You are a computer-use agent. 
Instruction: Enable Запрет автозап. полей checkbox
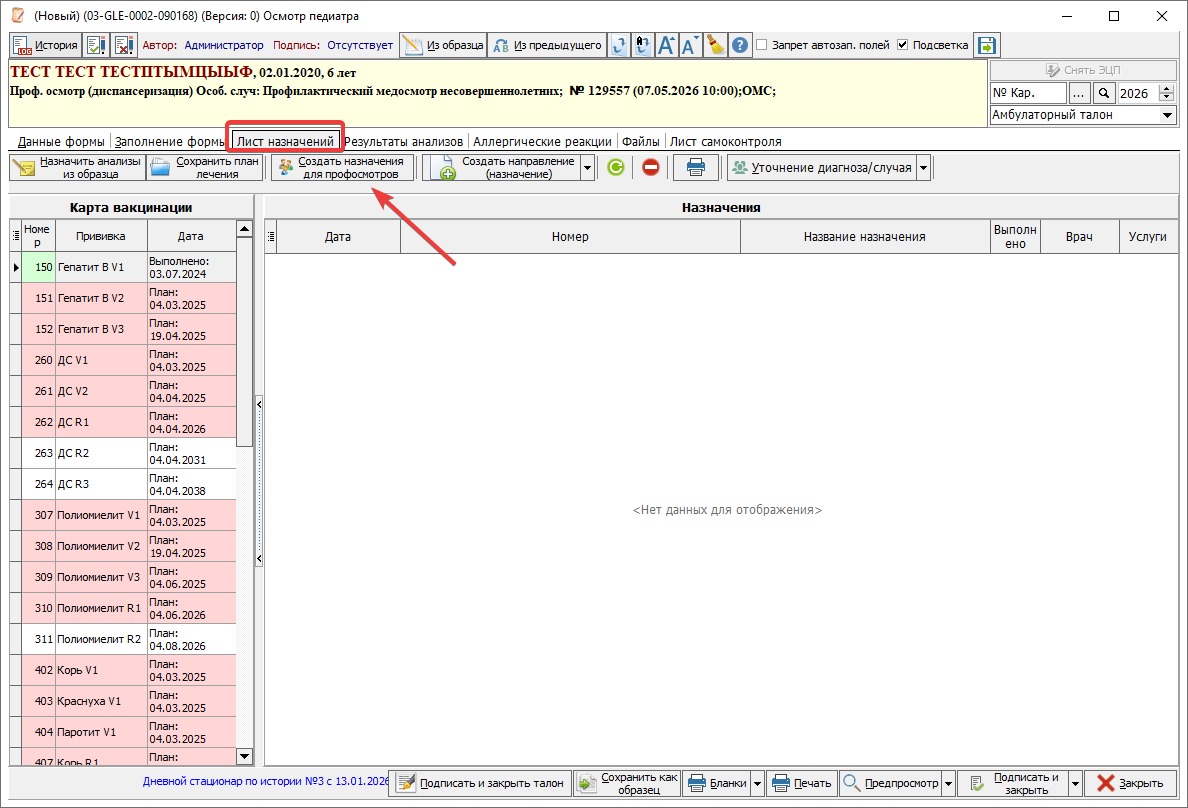[x=762, y=45]
